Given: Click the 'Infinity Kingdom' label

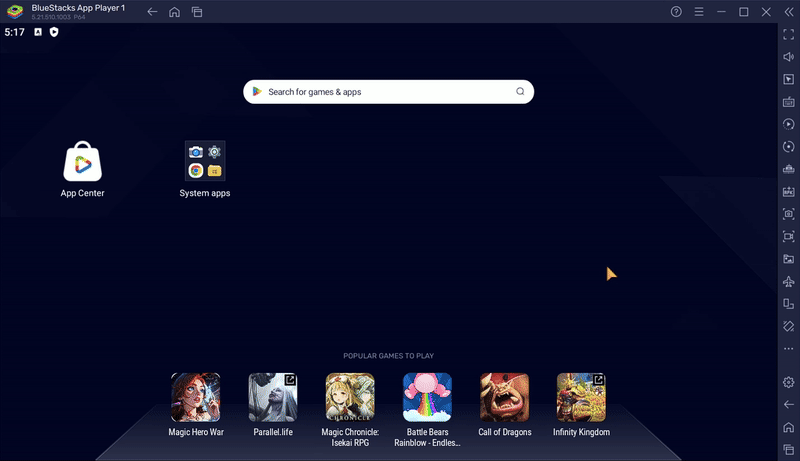Looking at the screenshot, I should [x=582, y=432].
